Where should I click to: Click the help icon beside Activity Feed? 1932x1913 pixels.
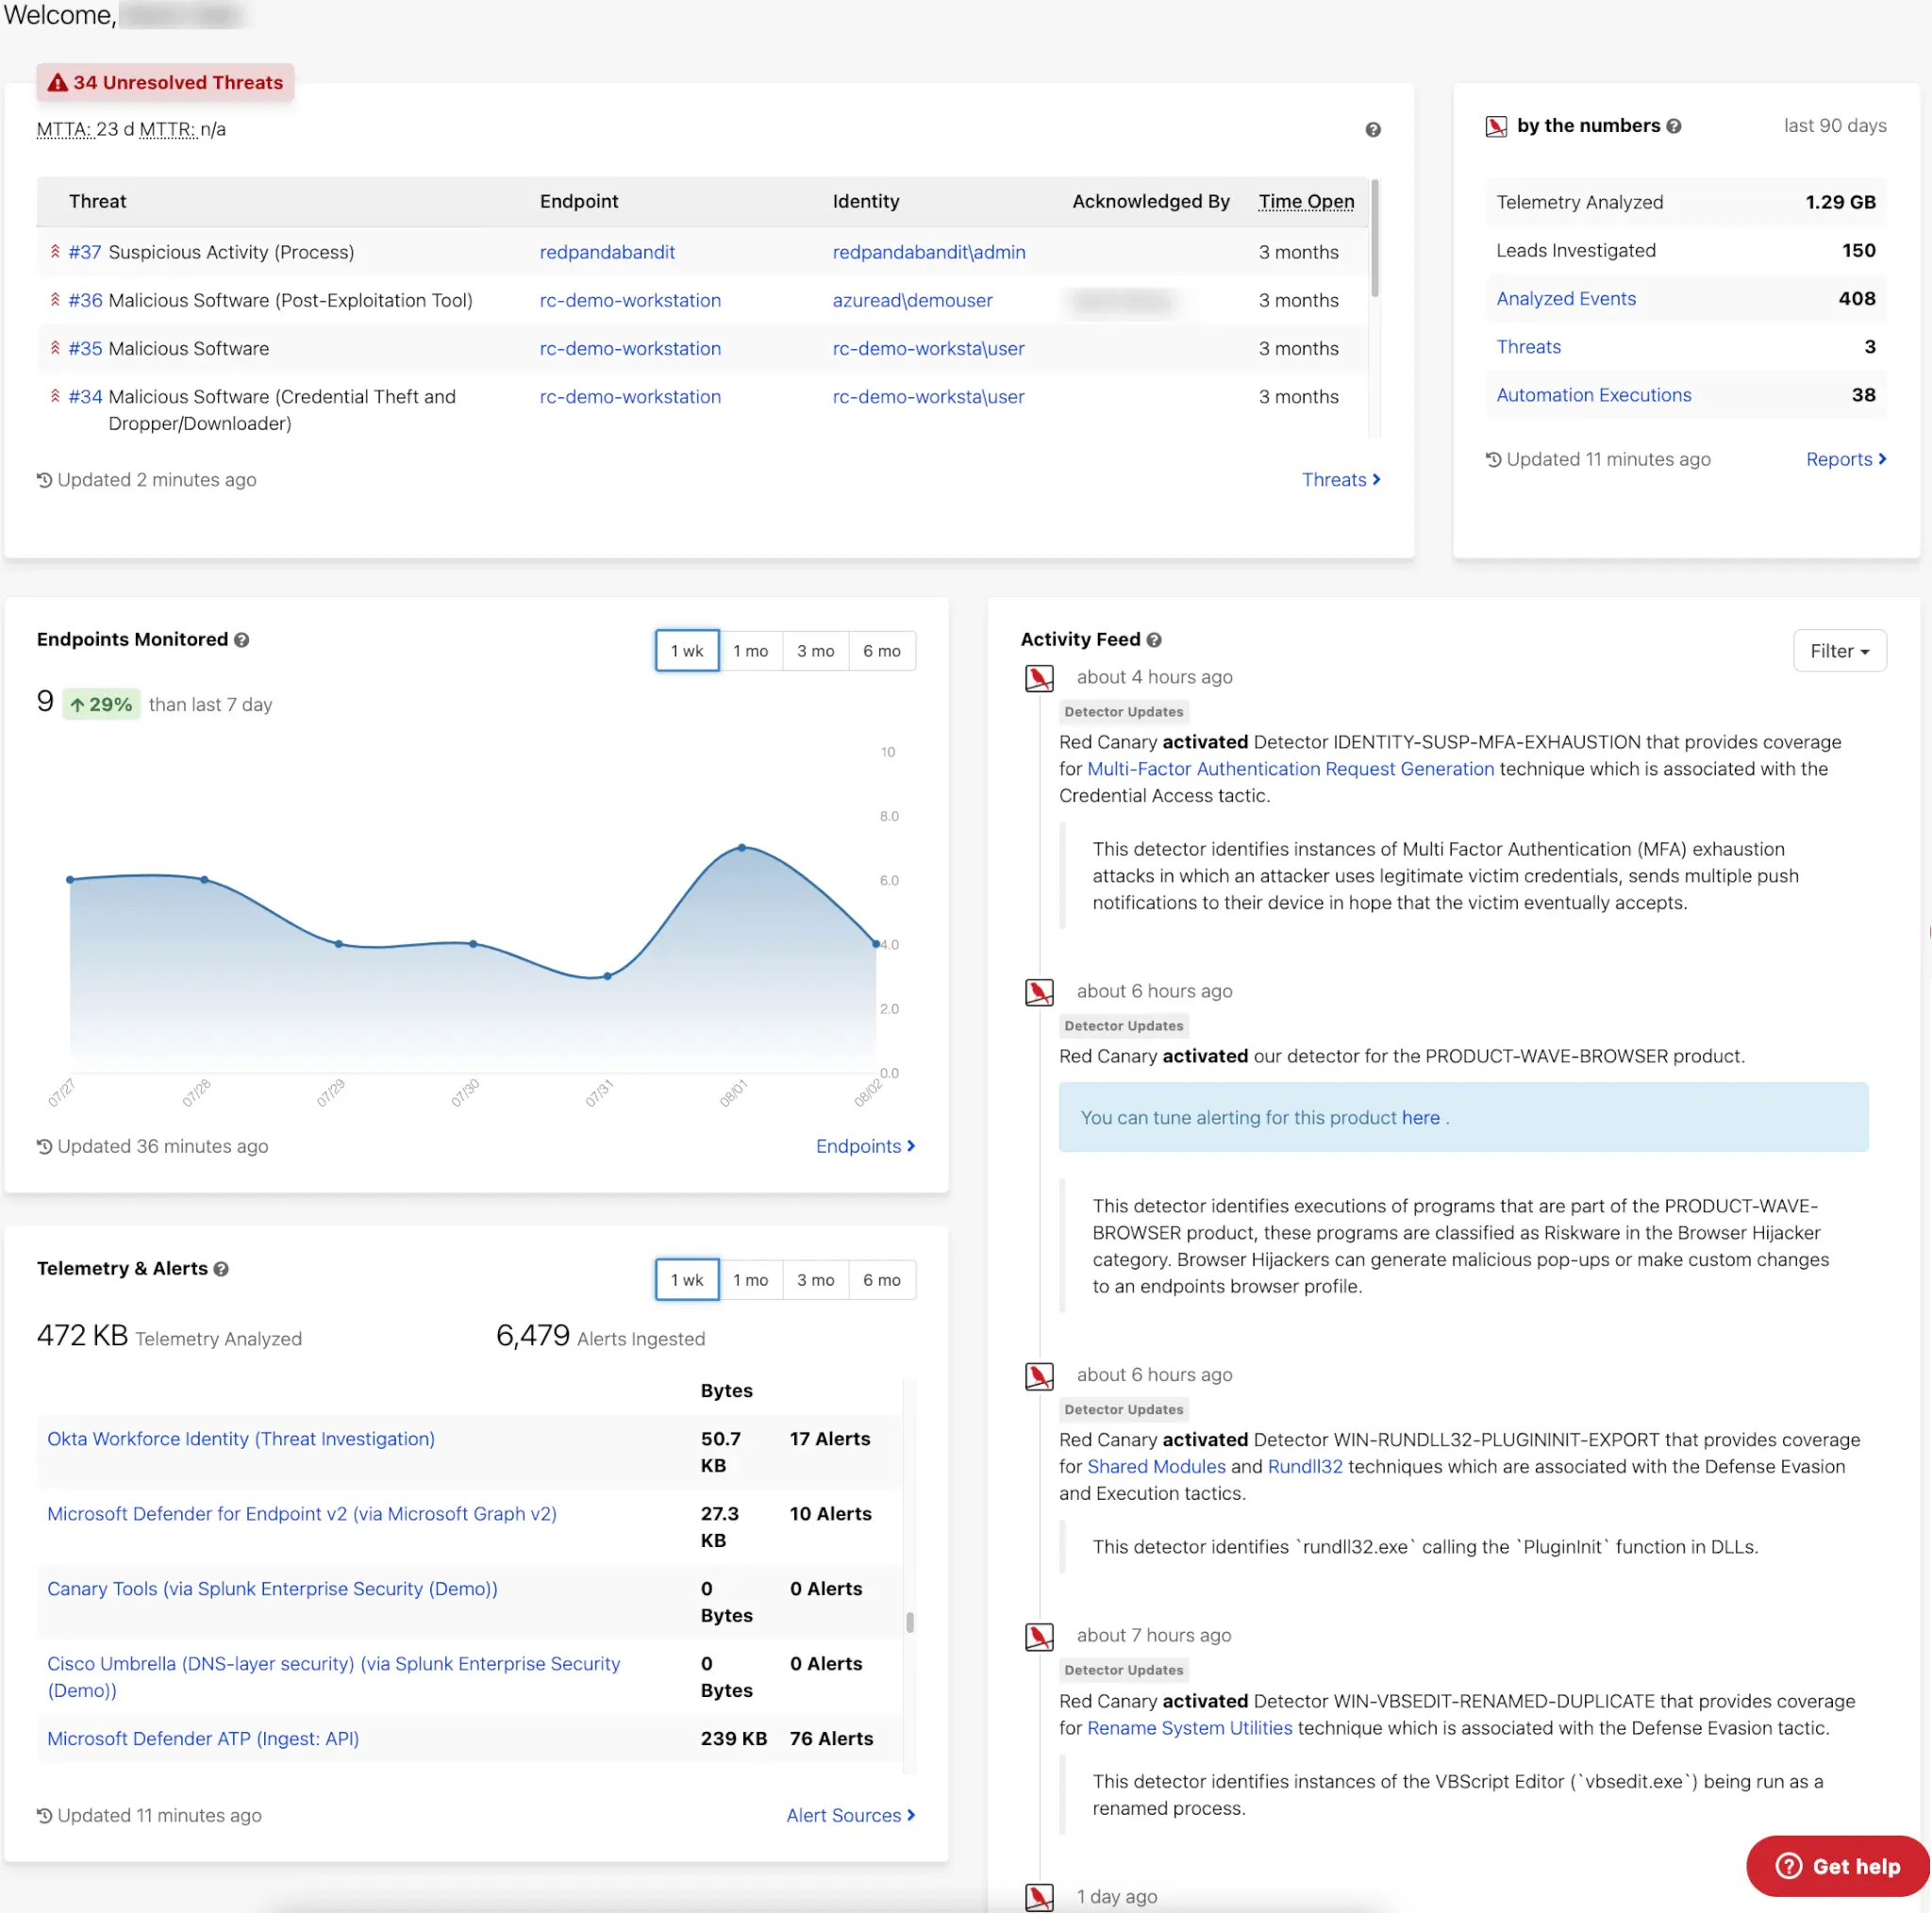[x=1155, y=639]
